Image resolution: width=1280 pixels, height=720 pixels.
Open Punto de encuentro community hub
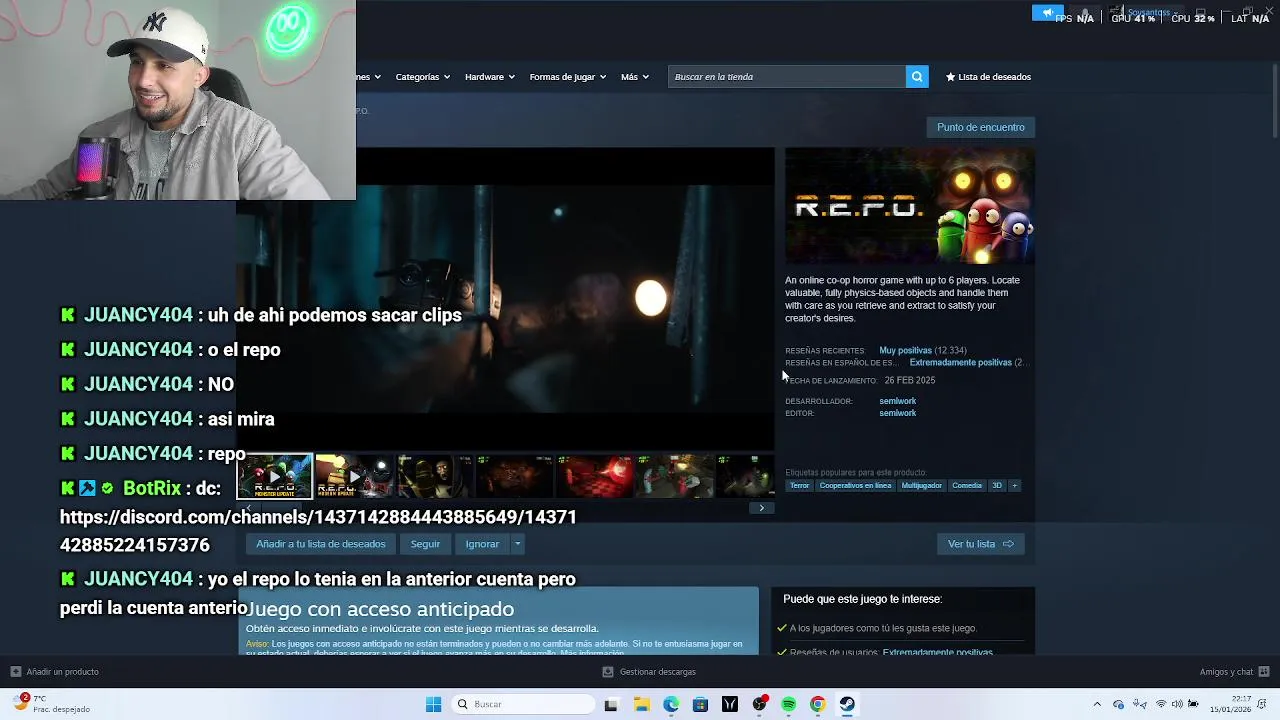[980, 127]
